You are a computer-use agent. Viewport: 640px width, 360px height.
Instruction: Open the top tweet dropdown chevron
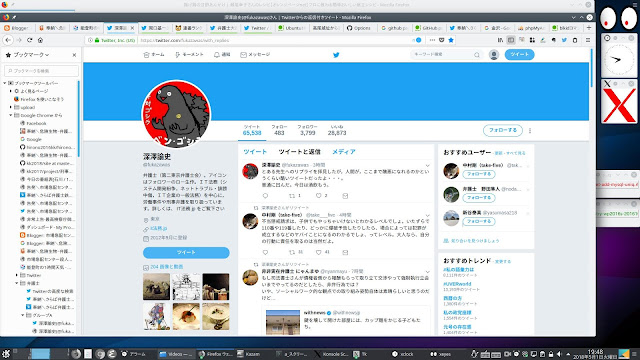pyautogui.click(x=427, y=165)
